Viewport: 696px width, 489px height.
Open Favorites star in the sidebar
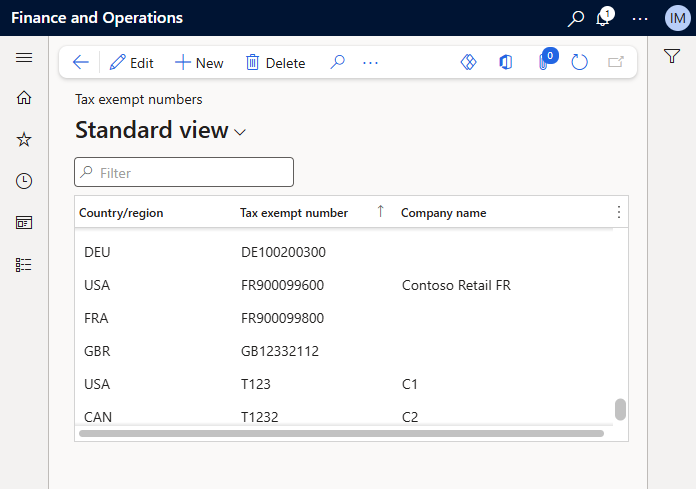click(x=24, y=140)
